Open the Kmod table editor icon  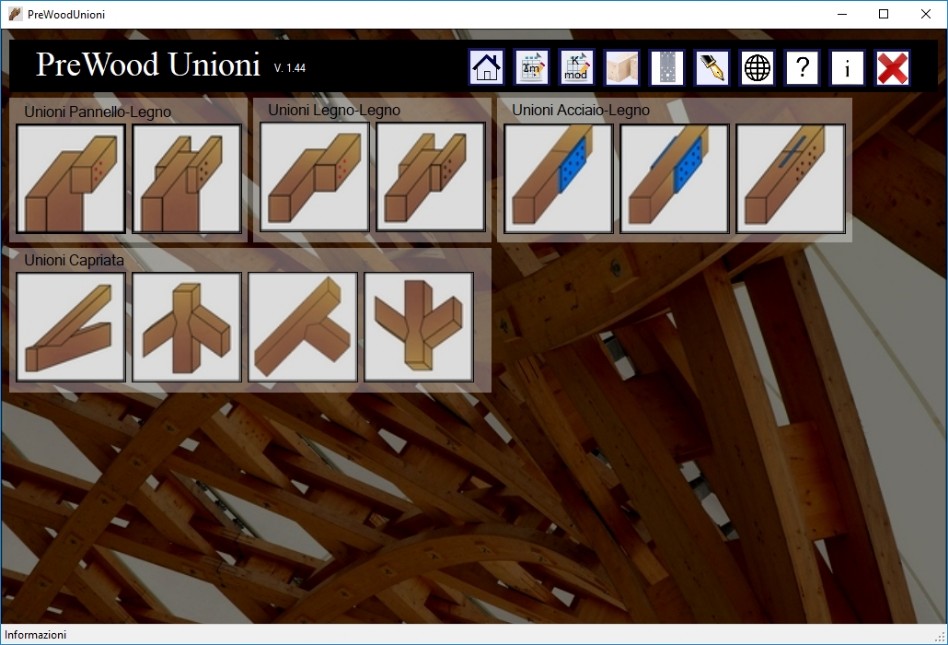tap(576, 67)
